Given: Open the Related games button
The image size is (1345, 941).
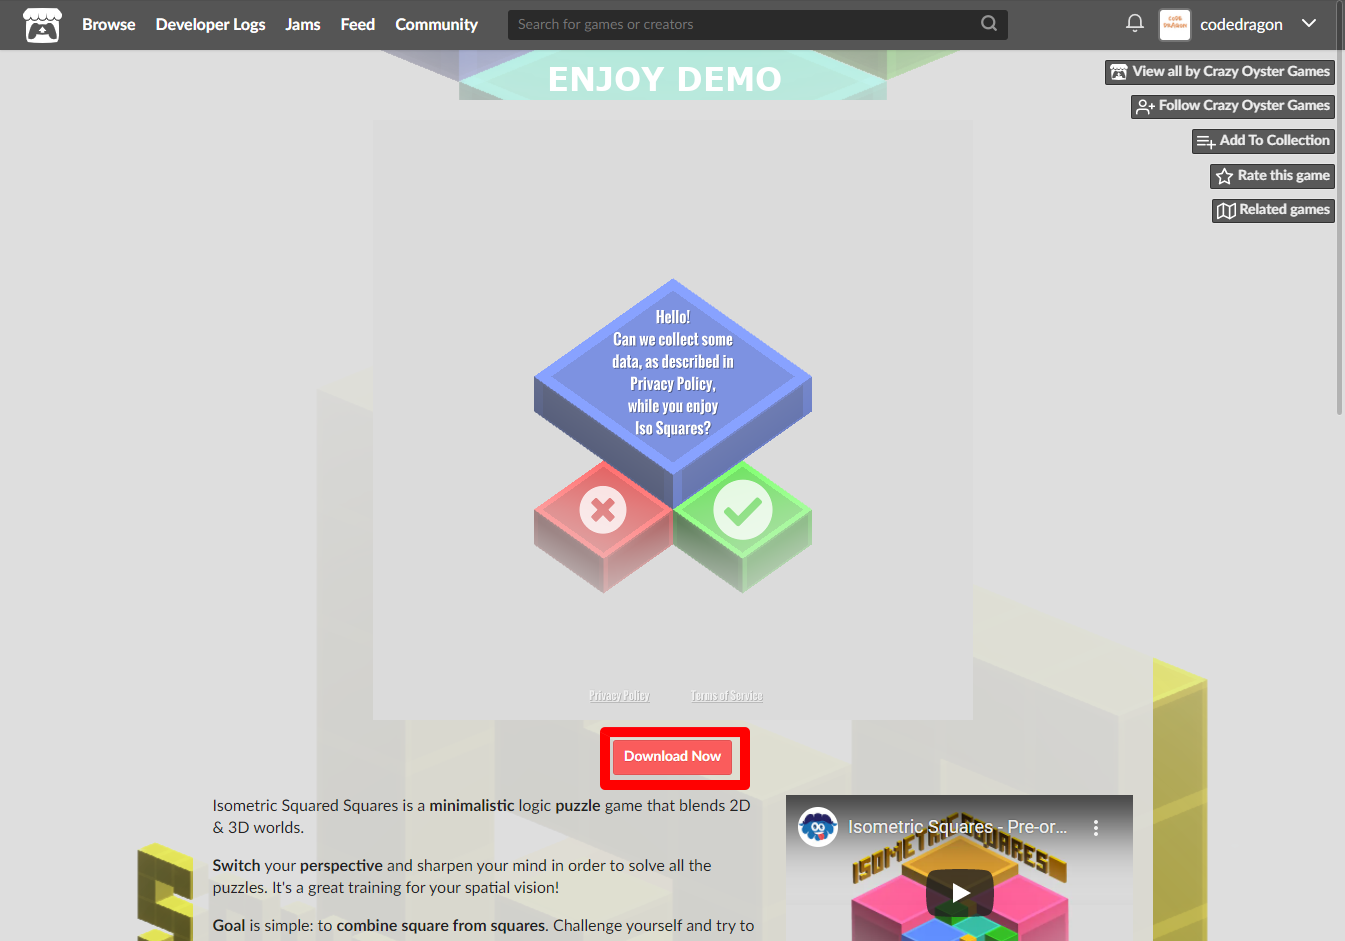Looking at the screenshot, I should 1273,210.
